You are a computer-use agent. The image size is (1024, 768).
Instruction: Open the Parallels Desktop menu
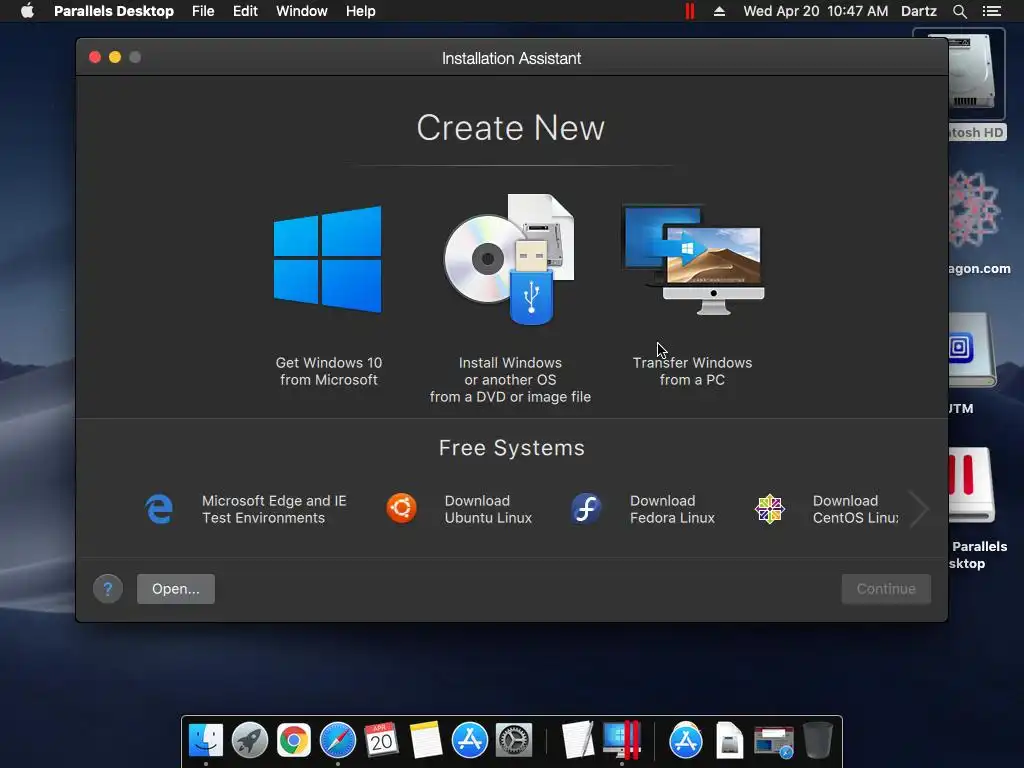pyautogui.click(x=114, y=11)
